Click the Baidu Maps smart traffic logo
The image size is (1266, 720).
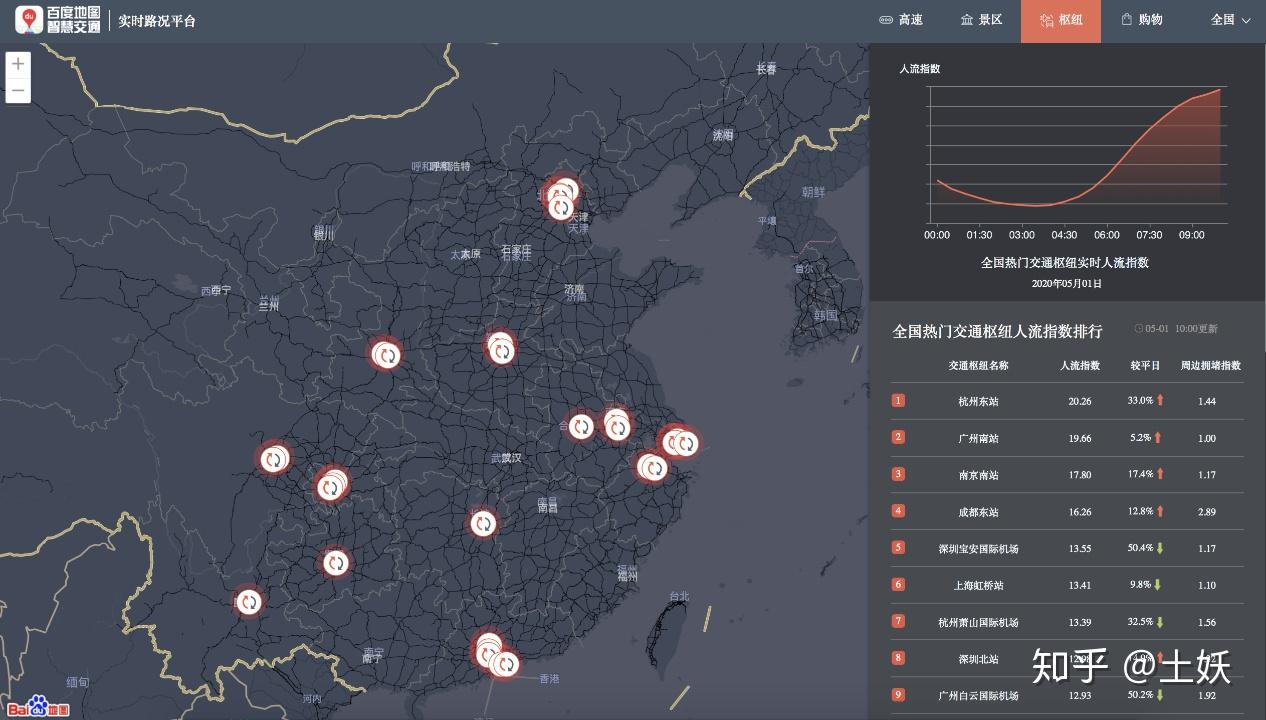pos(58,20)
